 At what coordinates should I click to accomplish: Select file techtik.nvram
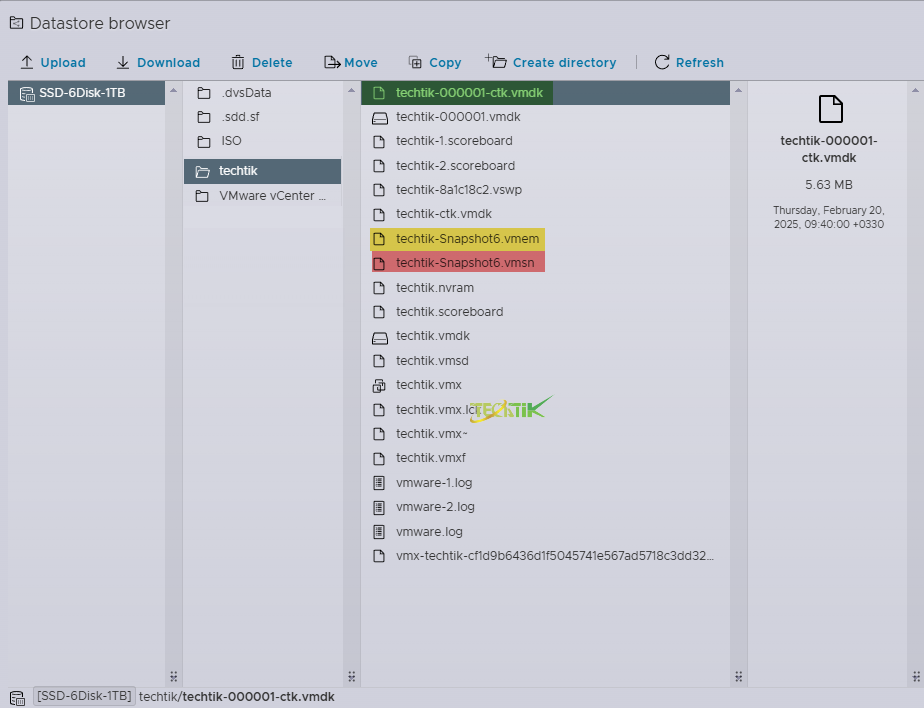click(435, 288)
